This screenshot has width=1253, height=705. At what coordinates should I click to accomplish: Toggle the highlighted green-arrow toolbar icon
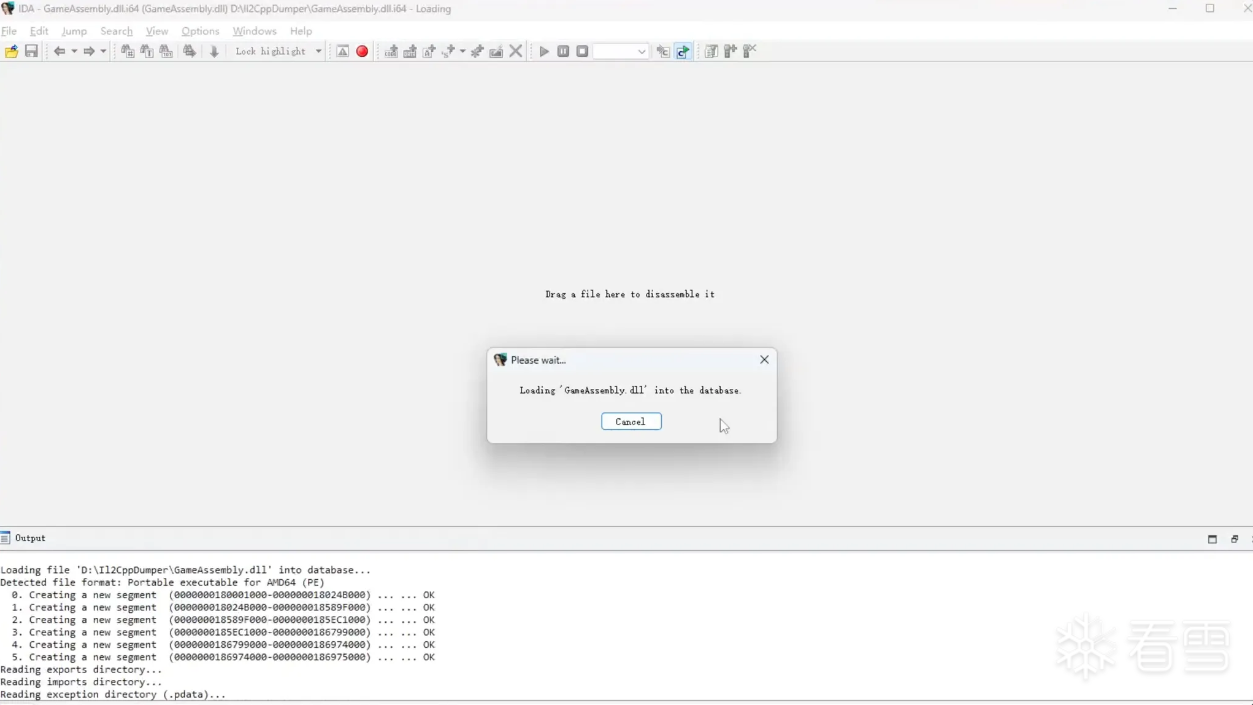[683, 51]
